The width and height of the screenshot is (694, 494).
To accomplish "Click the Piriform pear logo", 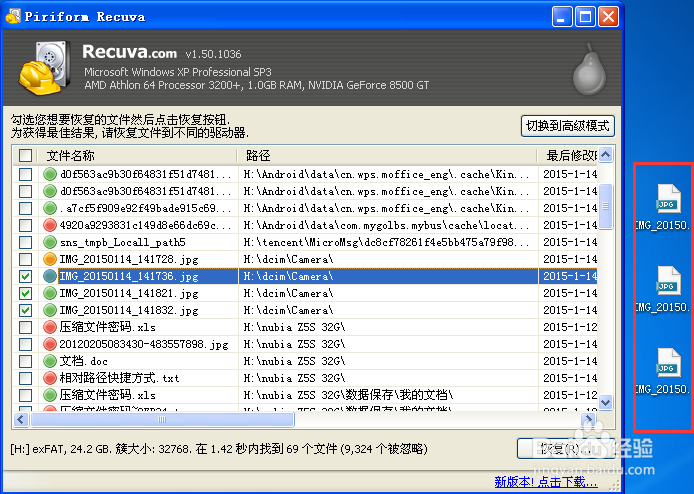I will (x=590, y=69).
